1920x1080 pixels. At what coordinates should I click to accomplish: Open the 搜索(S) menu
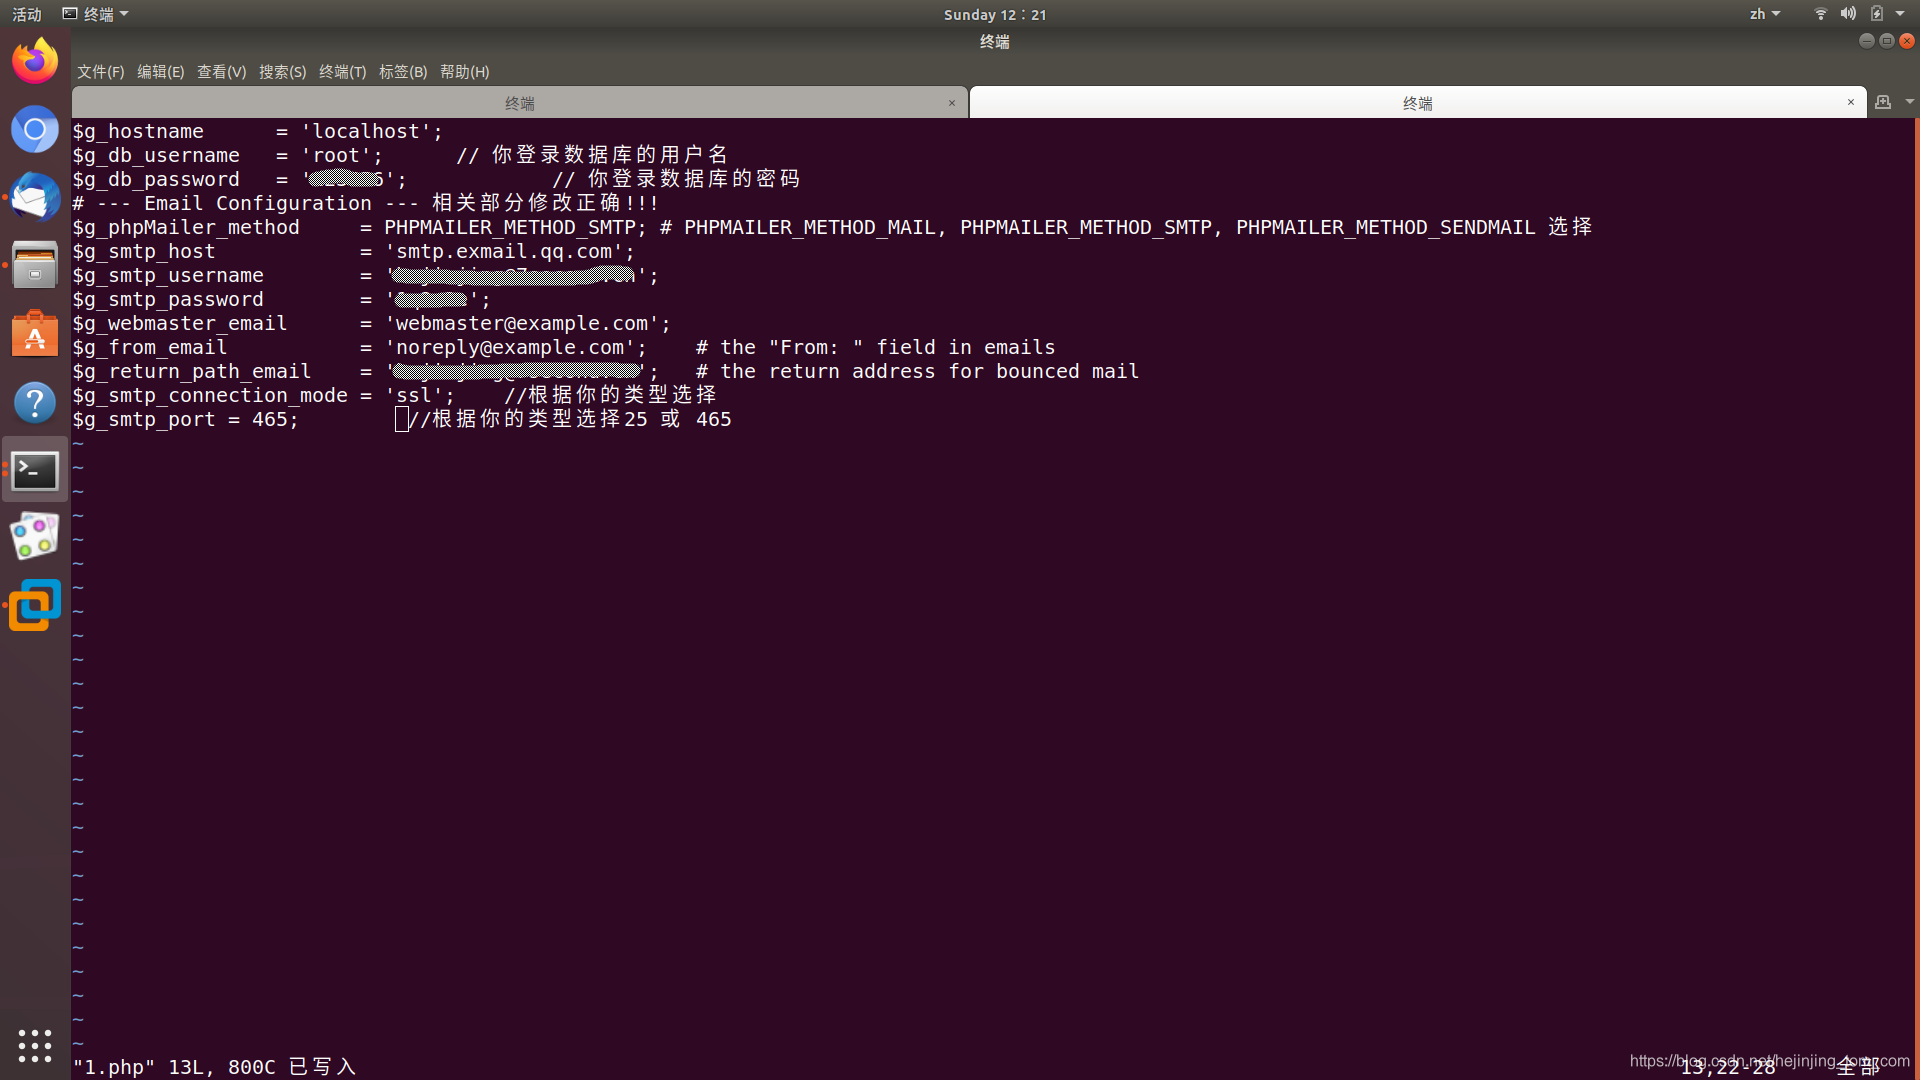pyautogui.click(x=282, y=72)
